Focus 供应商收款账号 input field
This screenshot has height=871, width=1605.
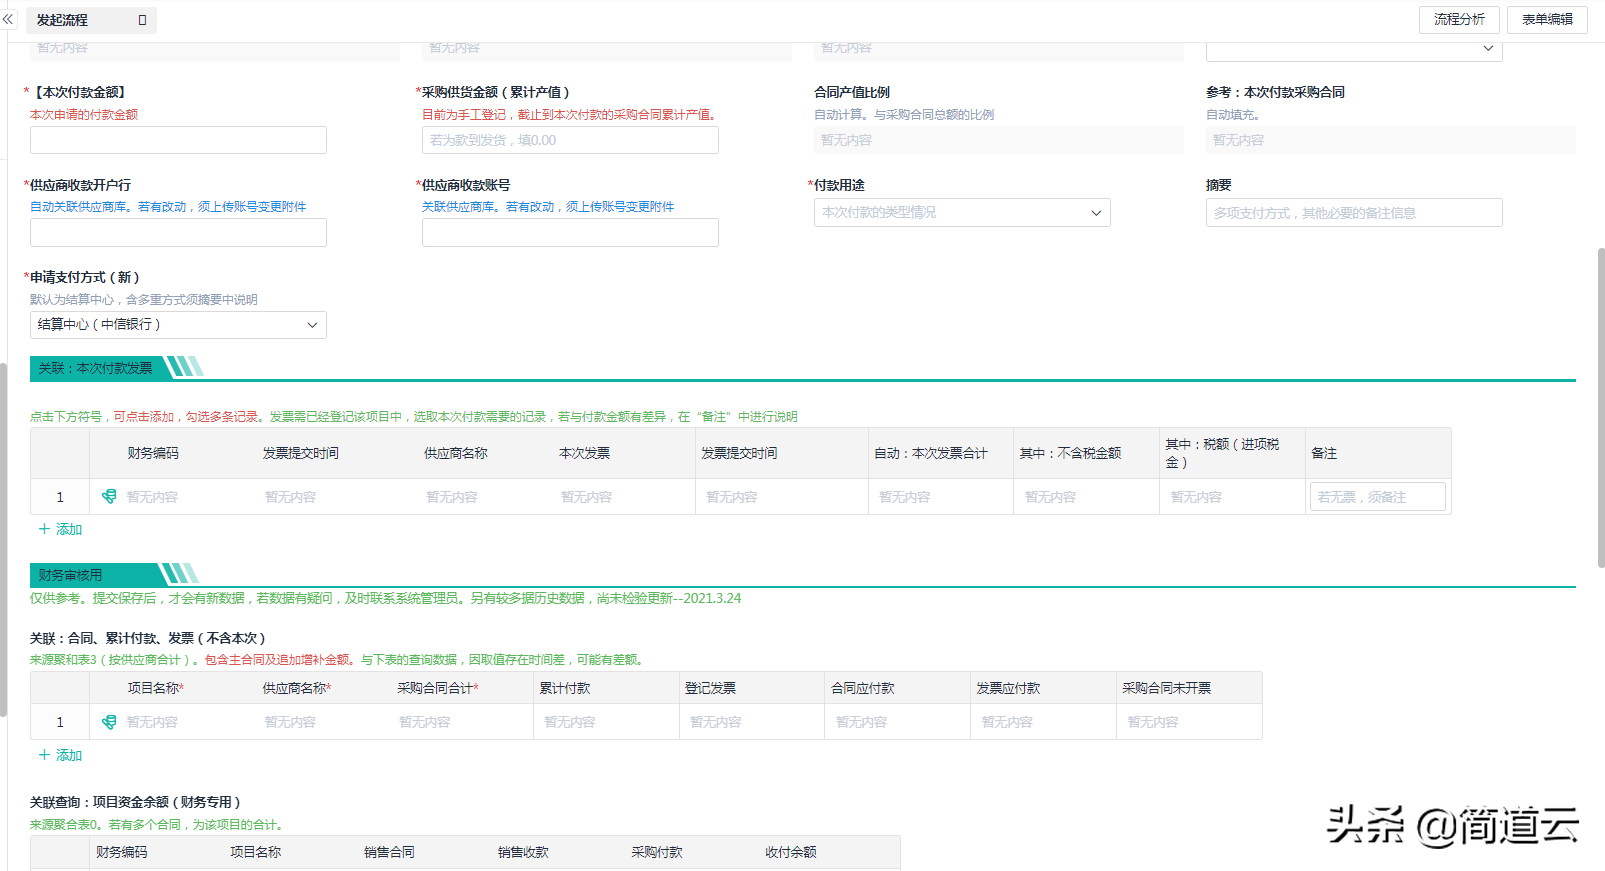pyautogui.click(x=570, y=232)
